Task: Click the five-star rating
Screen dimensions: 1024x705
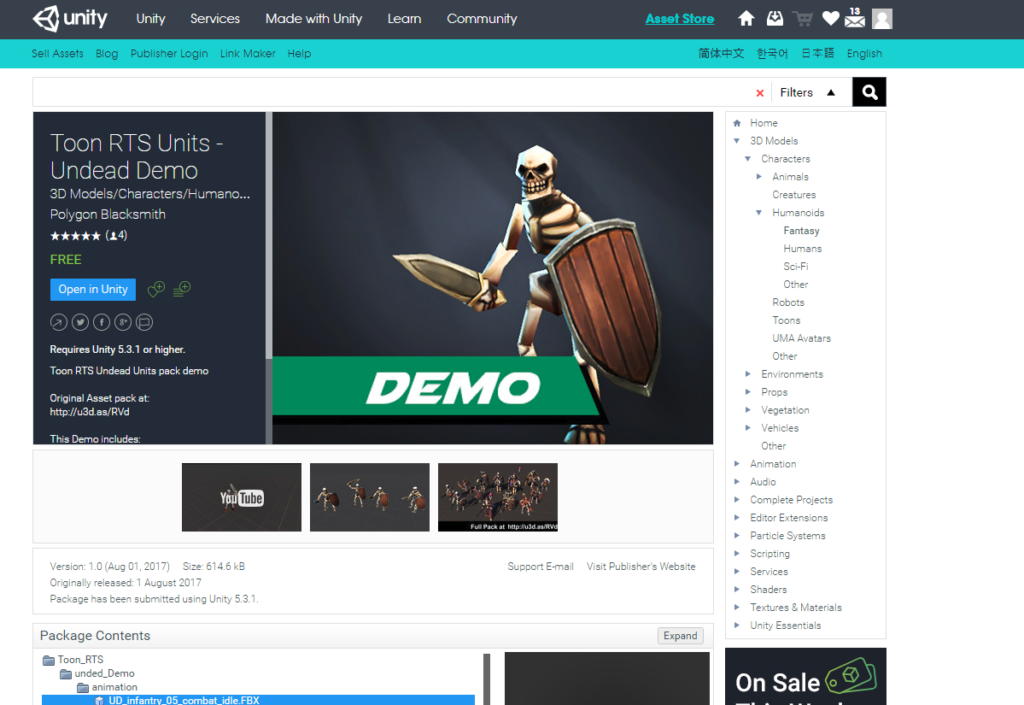Action: click(x=76, y=236)
